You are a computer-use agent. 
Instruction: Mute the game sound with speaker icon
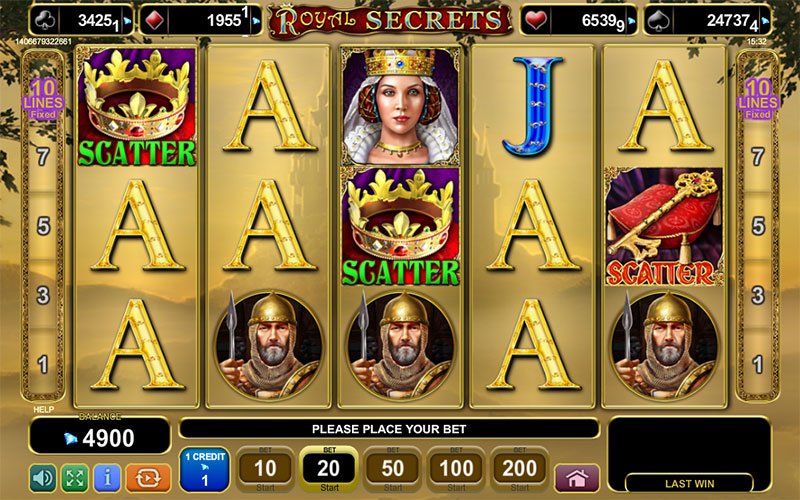pyautogui.click(x=43, y=478)
